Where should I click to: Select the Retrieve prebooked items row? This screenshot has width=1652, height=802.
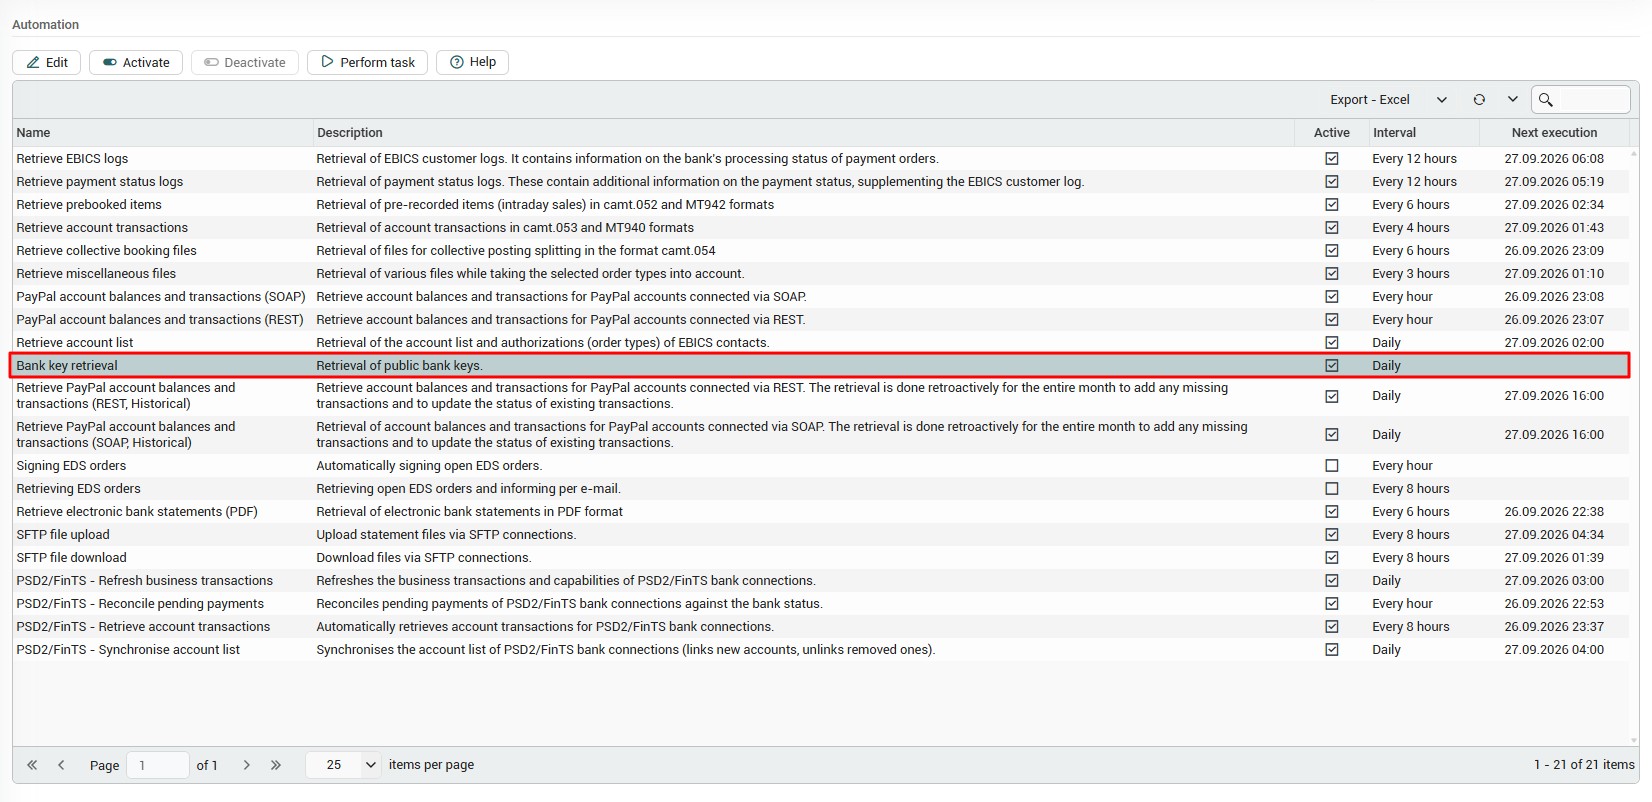[x=821, y=205]
